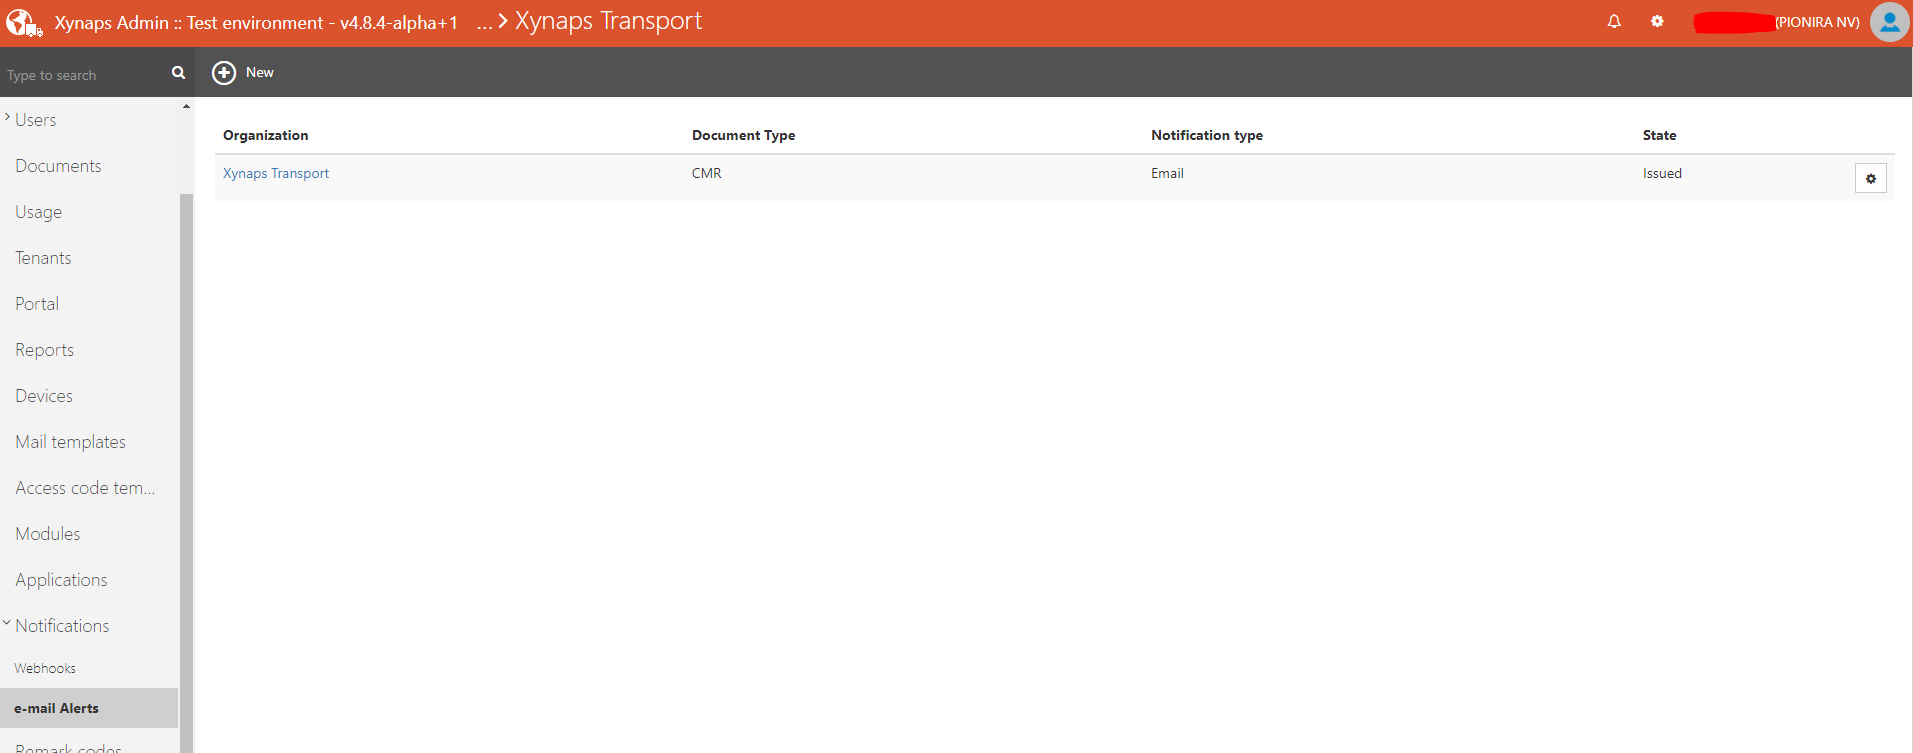Select e-mail Alerts in sidebar

57,708
